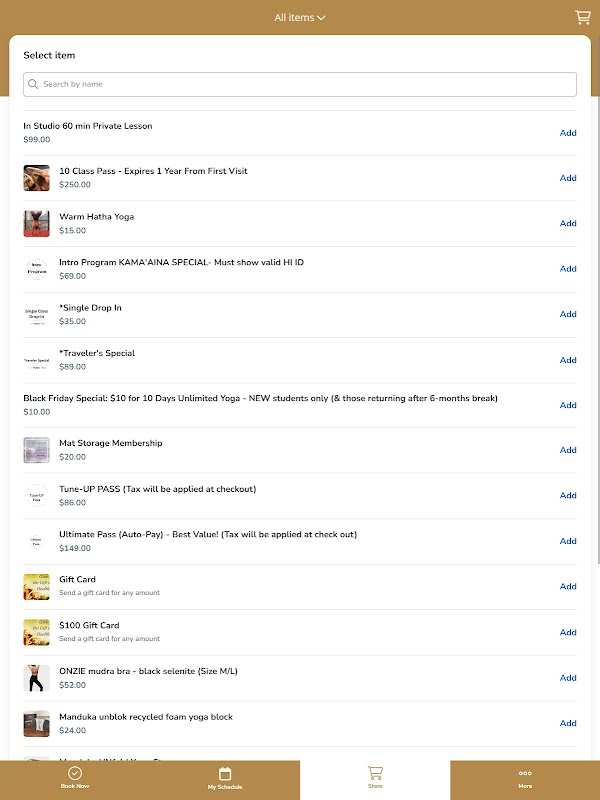This screenshot has height=800, width=600.
Task: Add Black Friday Special to cart
Action: (568, 405)
